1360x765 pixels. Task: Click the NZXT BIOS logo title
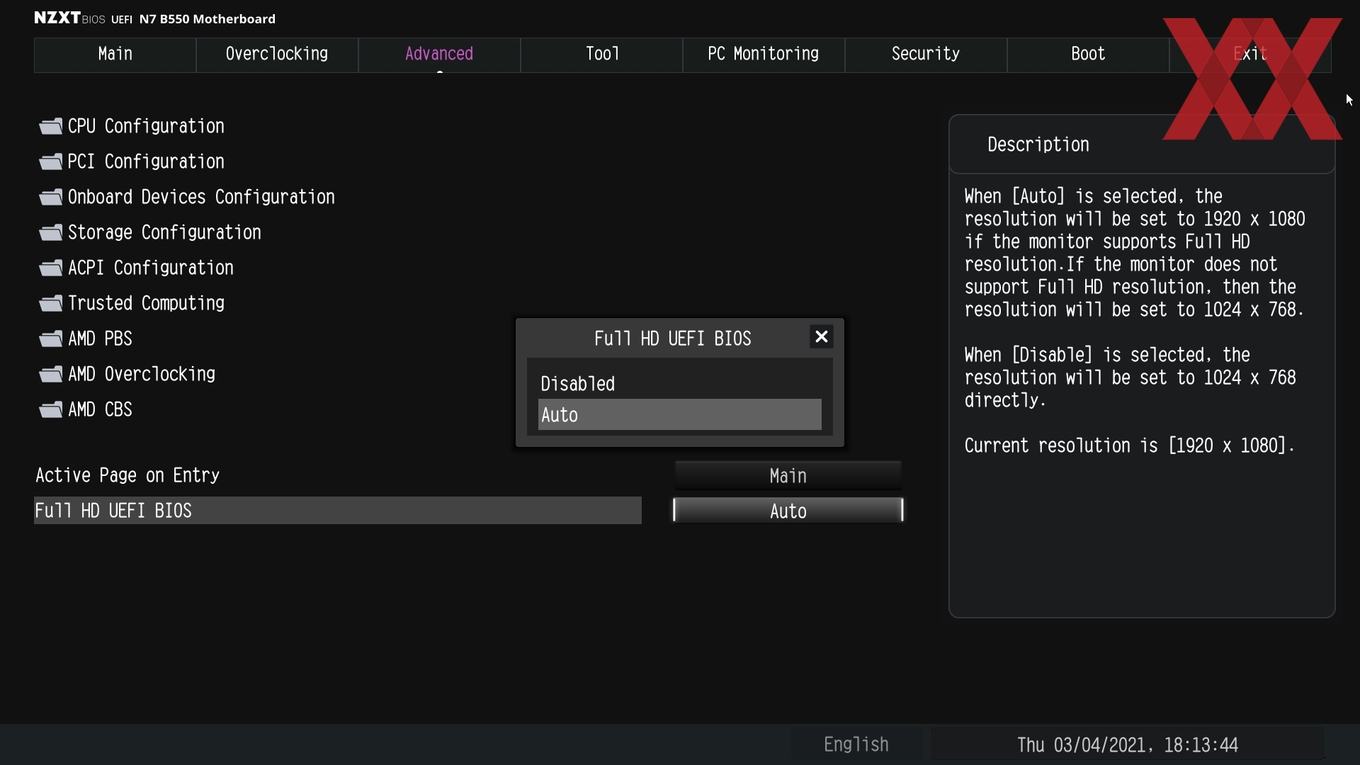click(x=155, y=18)
